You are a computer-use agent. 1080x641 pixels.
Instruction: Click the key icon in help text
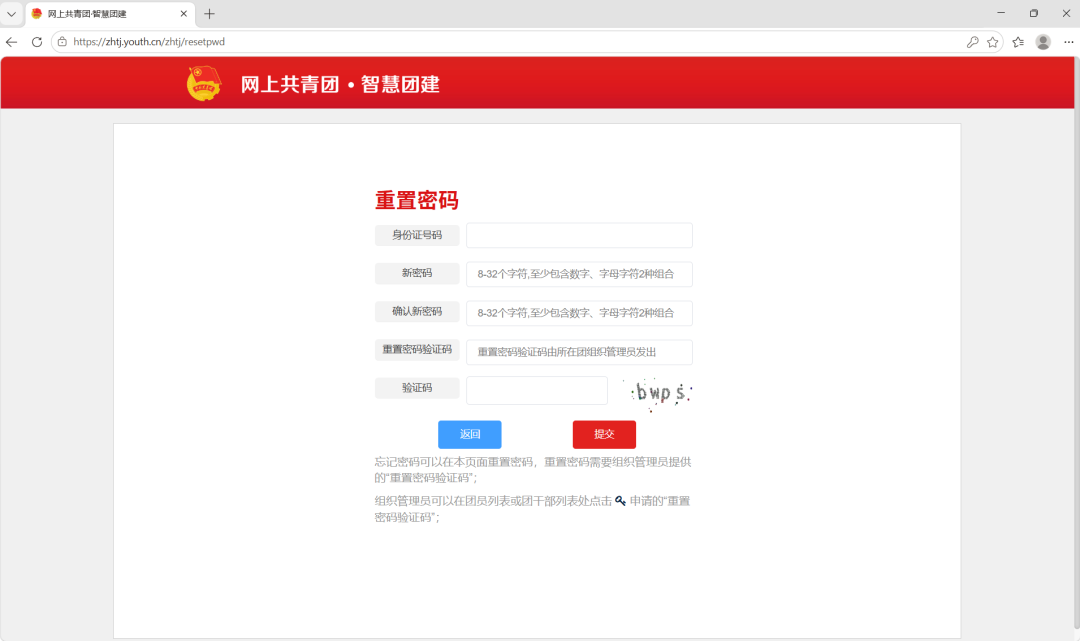(x=621, y=501)
